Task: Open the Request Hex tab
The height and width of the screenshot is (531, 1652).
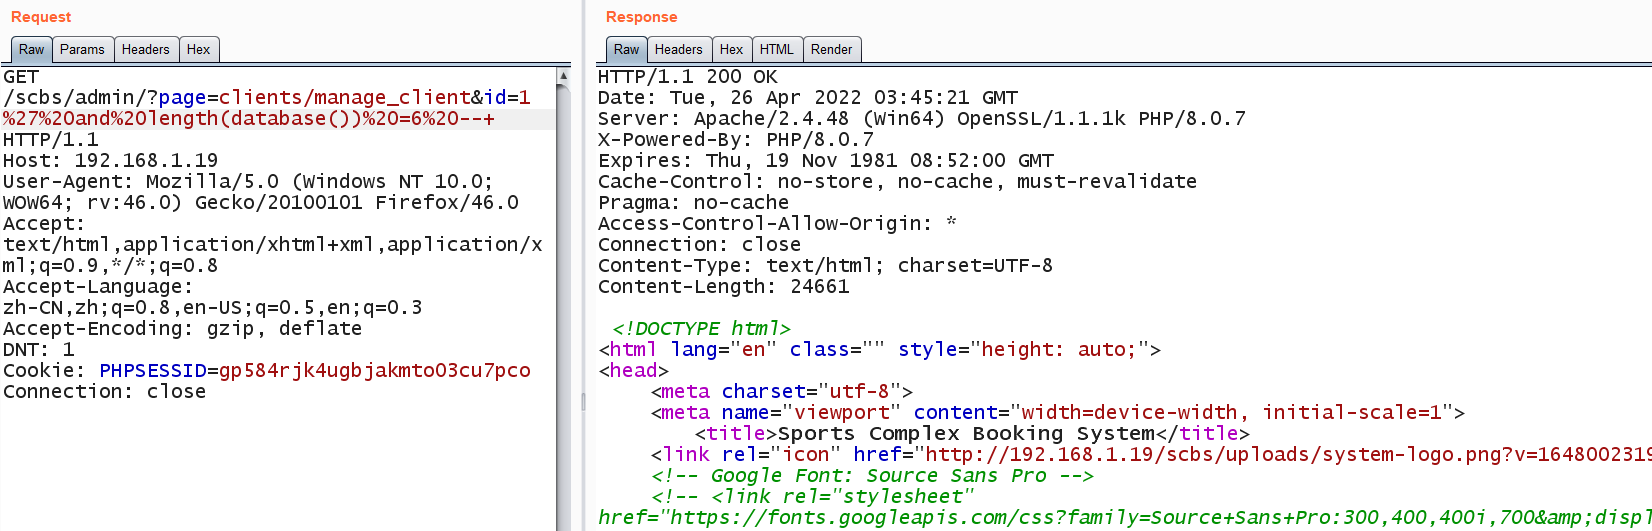Action: 199,50
